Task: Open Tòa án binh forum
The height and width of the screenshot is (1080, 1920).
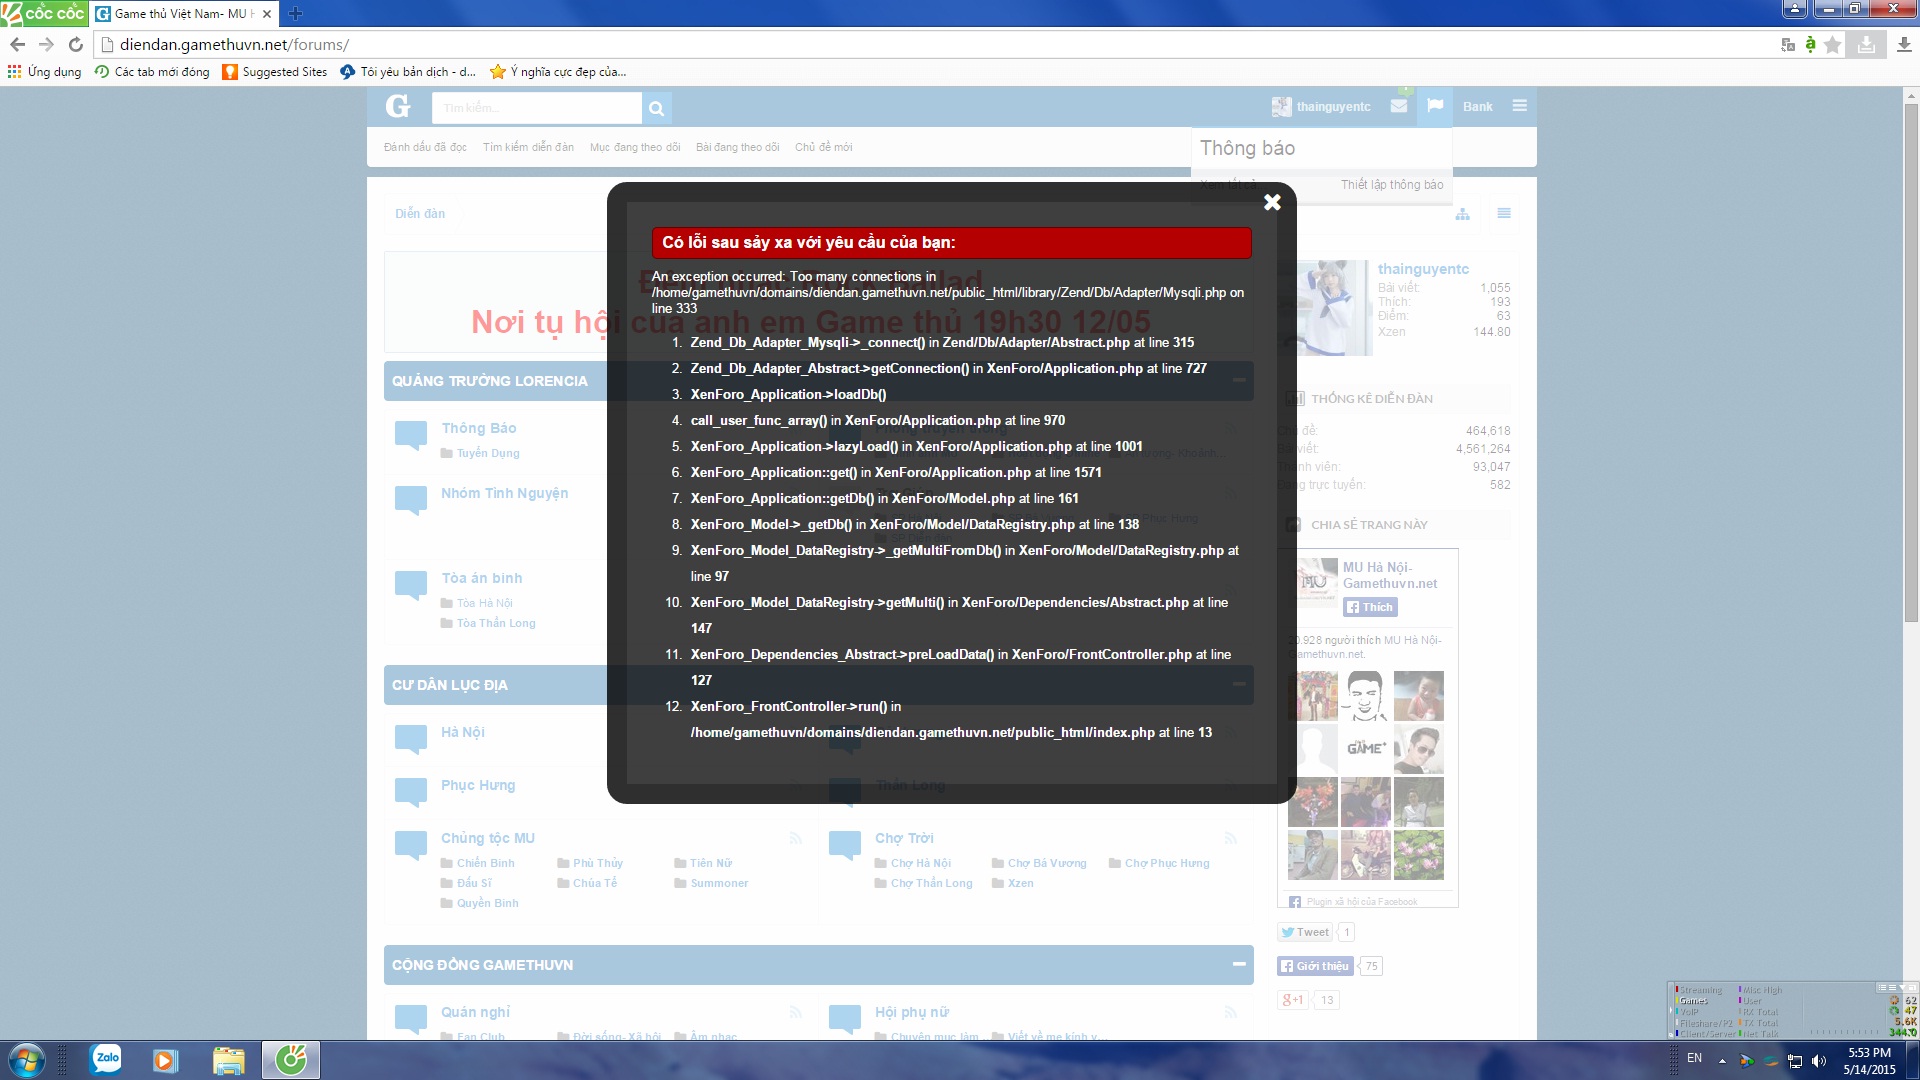Action: pos(482,578)
